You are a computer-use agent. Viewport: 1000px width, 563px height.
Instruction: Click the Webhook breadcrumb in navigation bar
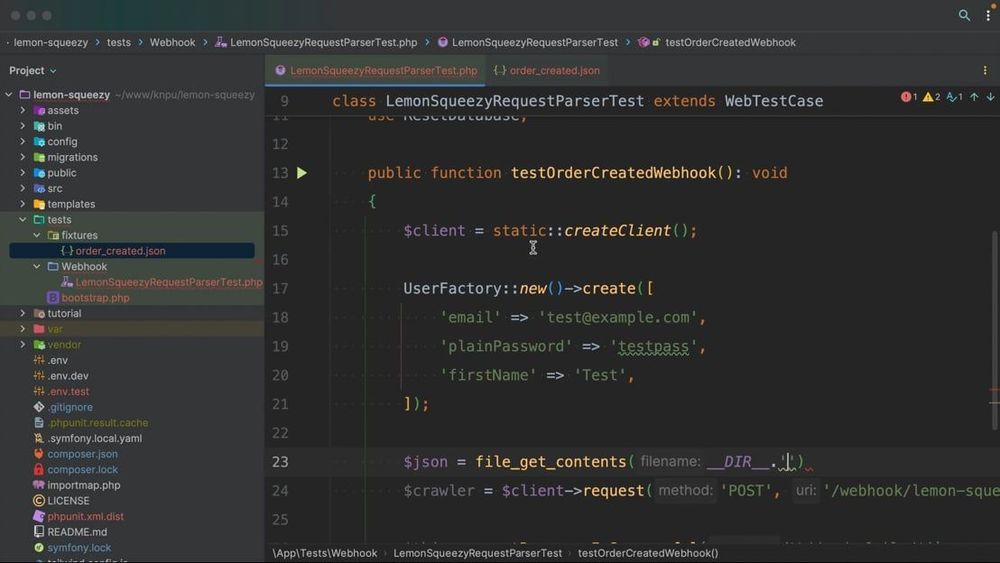172,43
